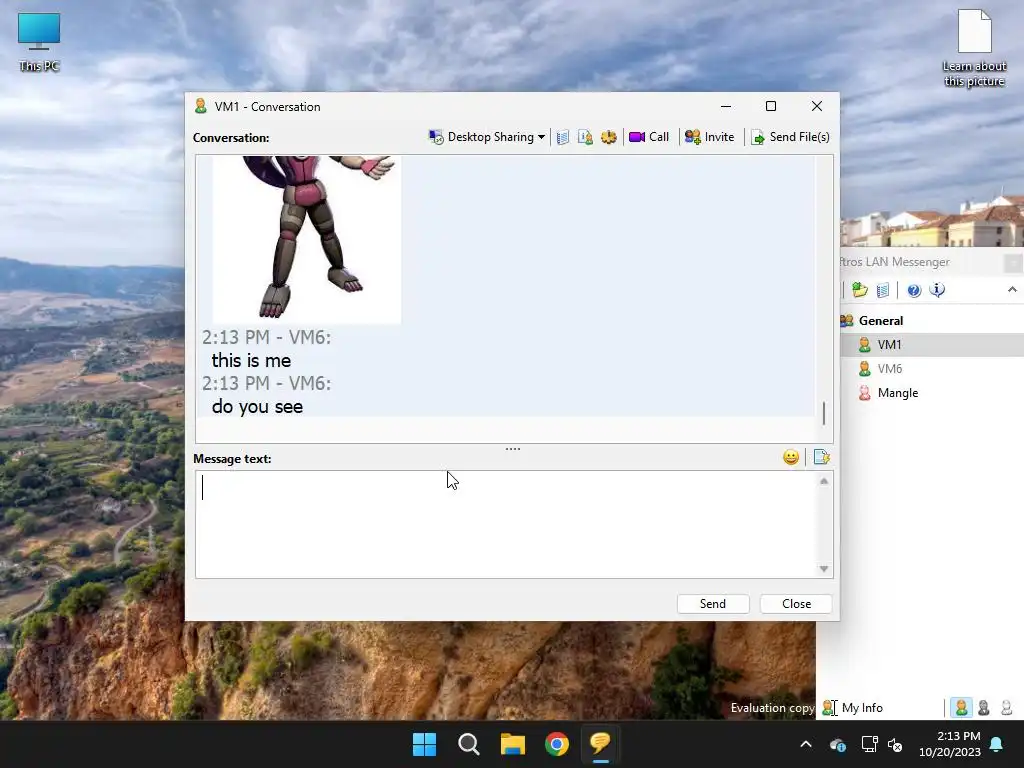Click the About info bubble icon

point(937,290)
